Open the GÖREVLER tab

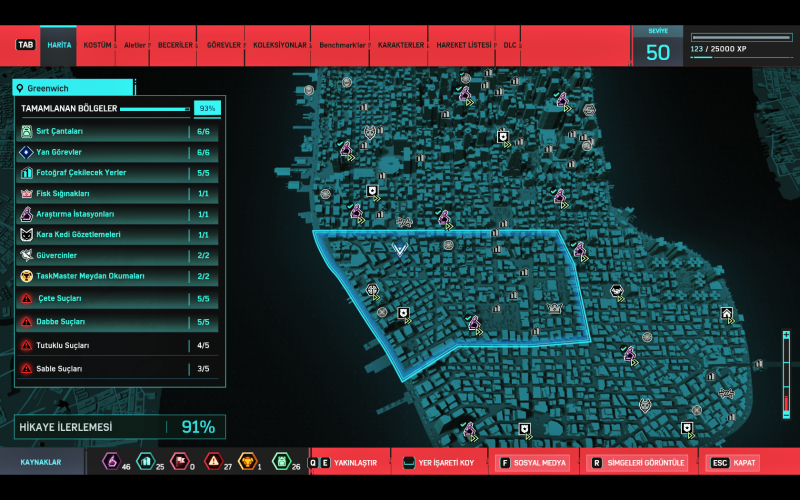tap(223, 45)
